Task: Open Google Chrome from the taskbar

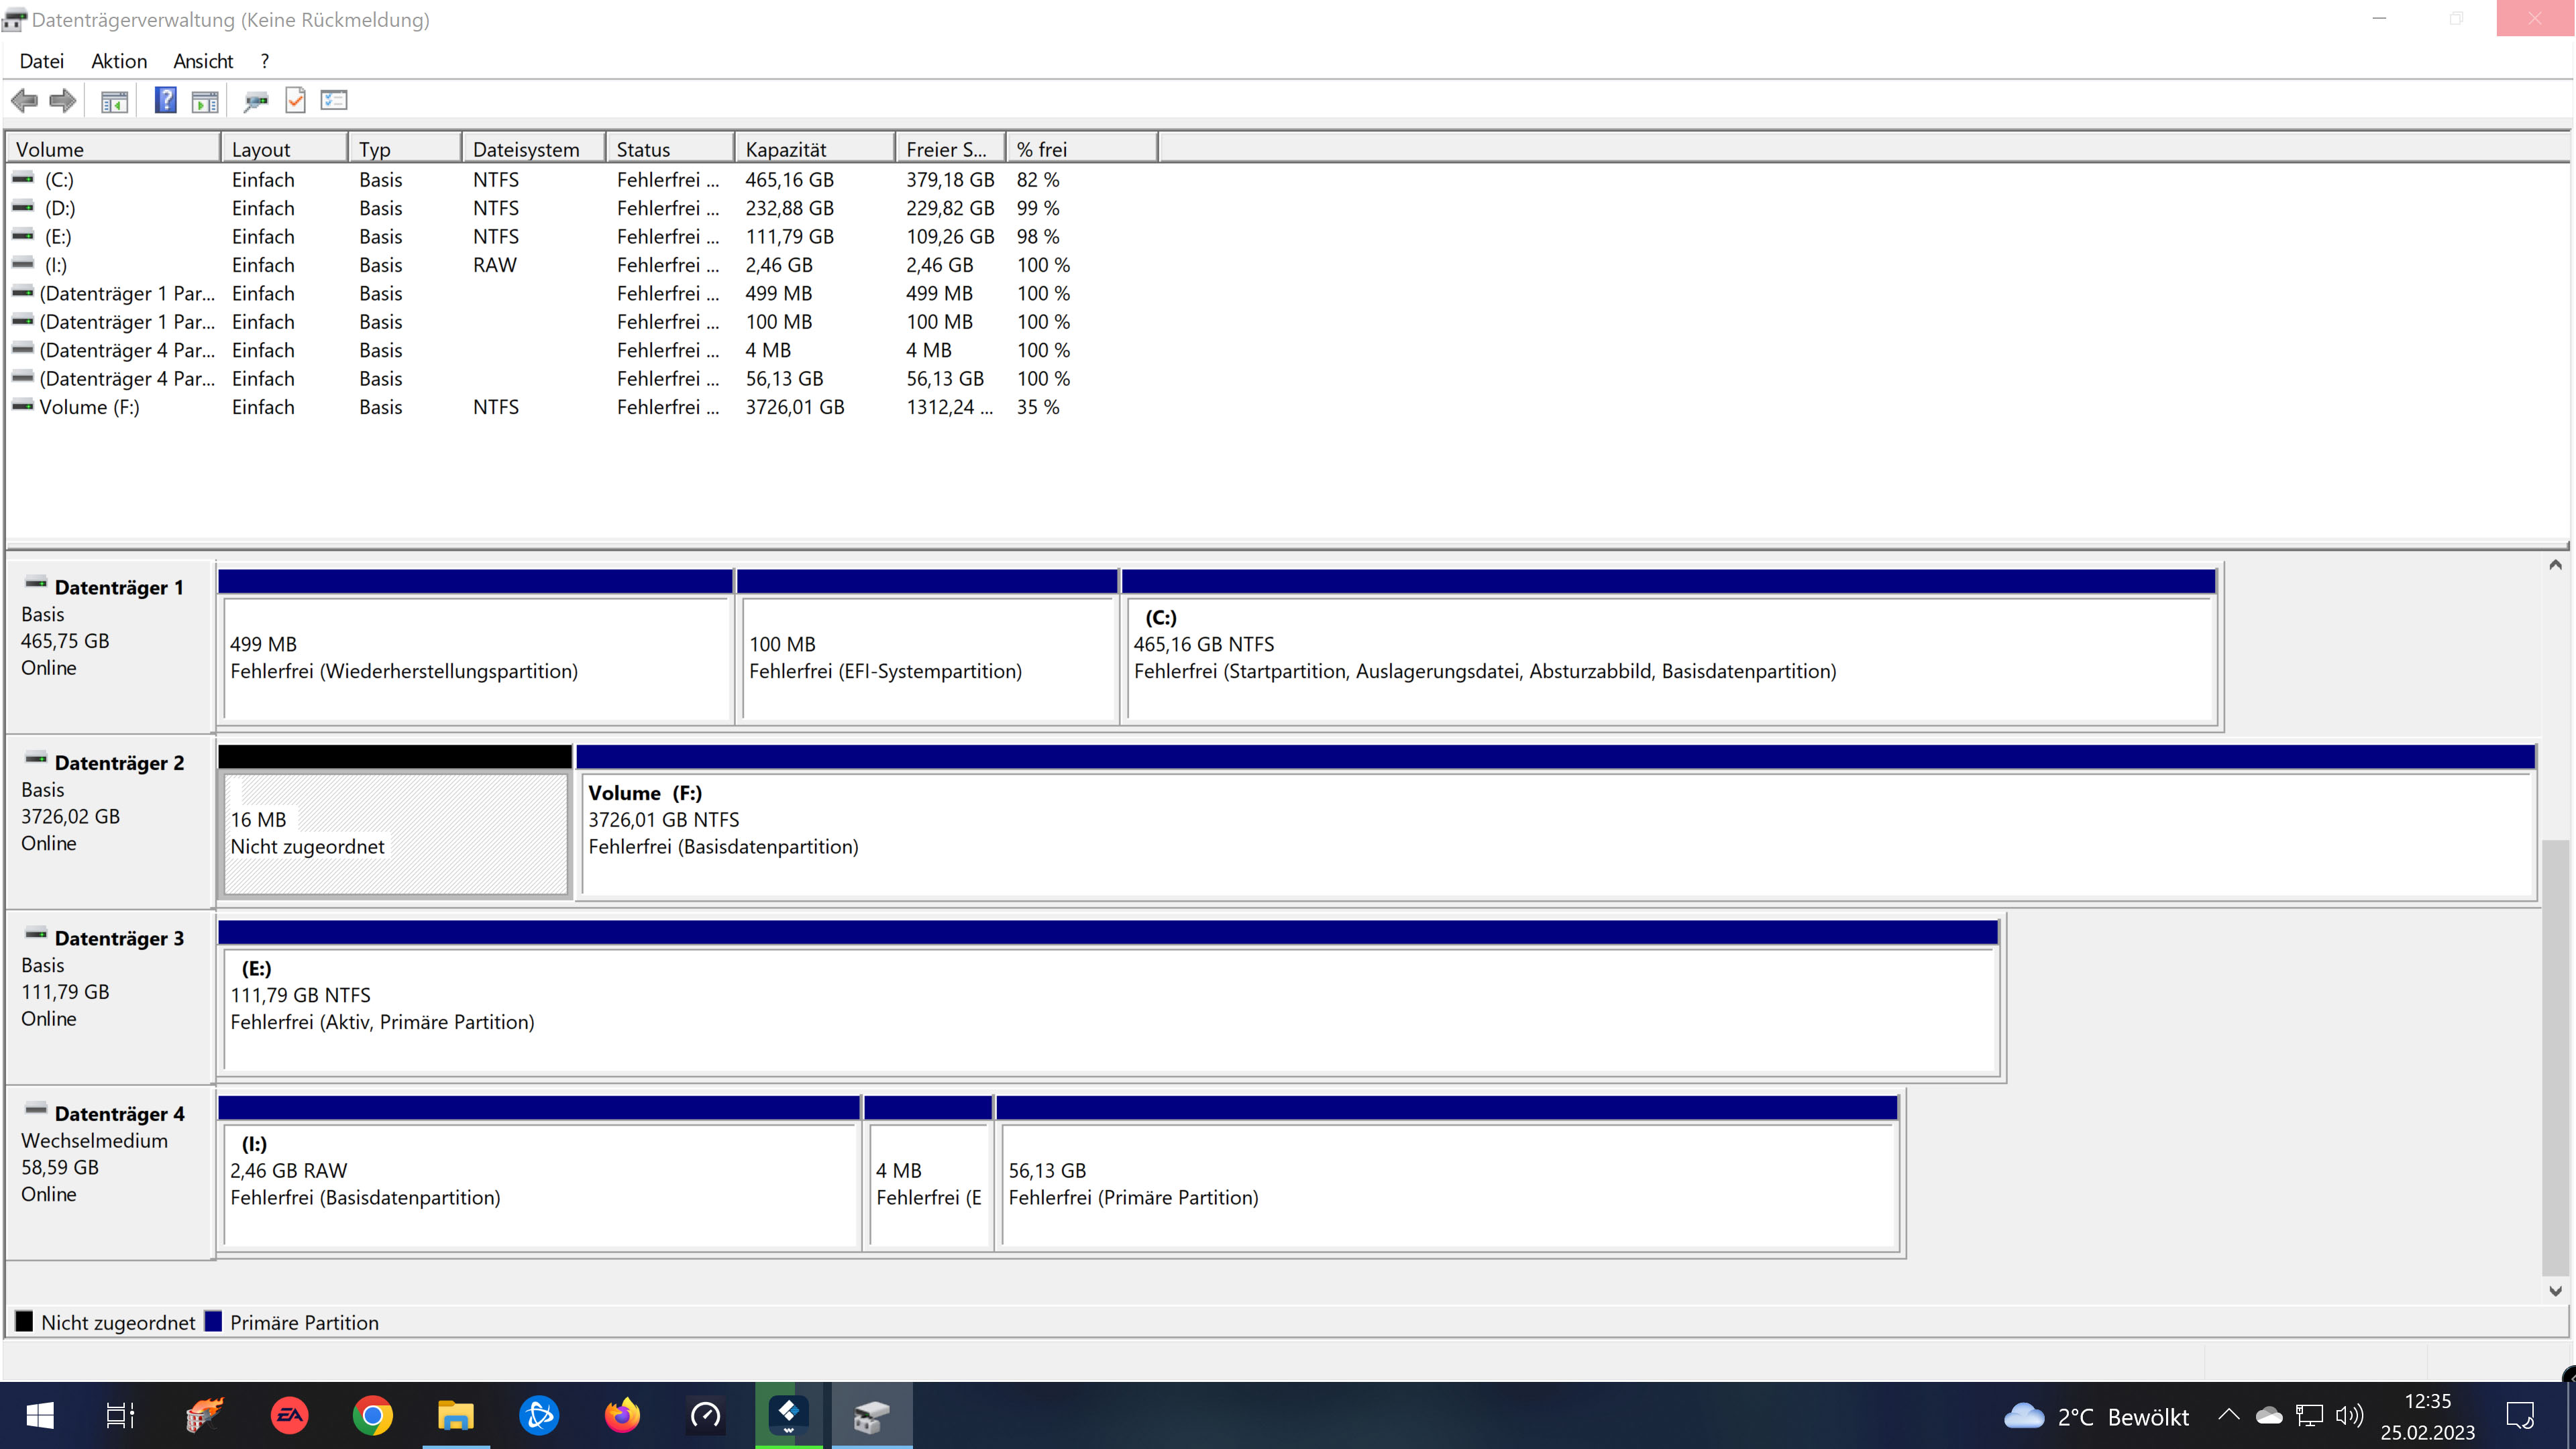Action: [x=372, y=1416]
